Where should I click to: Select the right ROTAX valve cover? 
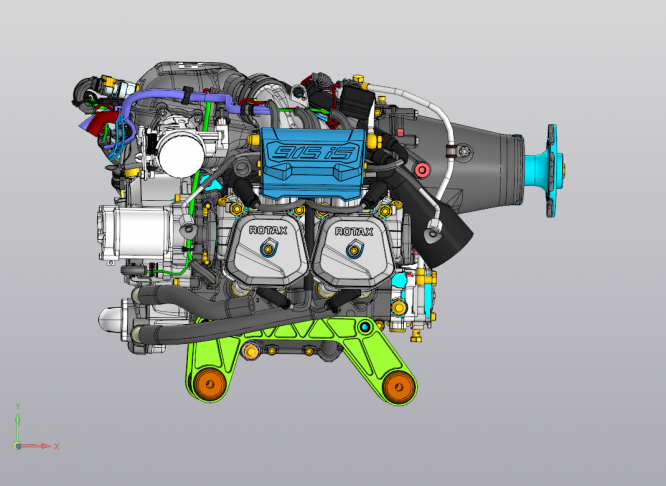353,250
